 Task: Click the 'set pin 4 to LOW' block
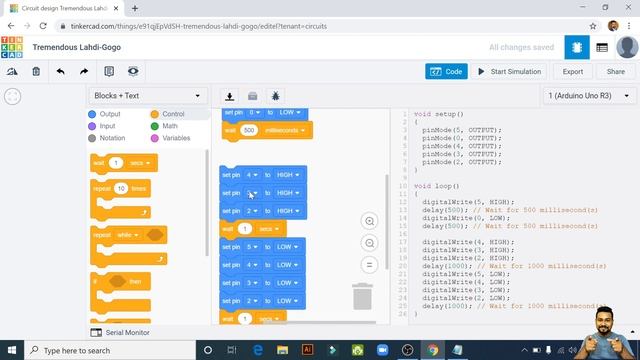[262, 265]
